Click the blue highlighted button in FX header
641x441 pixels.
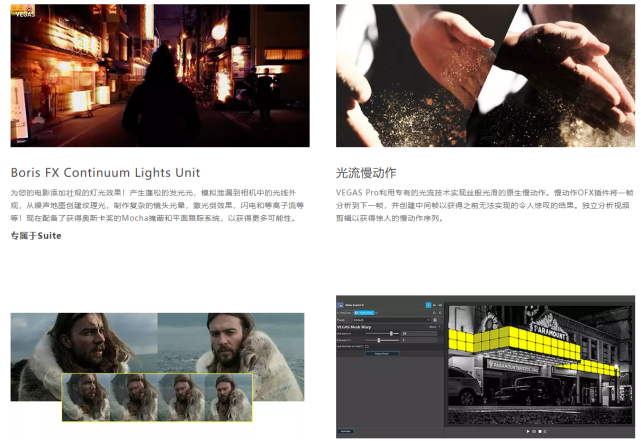[x=428, y=305]
